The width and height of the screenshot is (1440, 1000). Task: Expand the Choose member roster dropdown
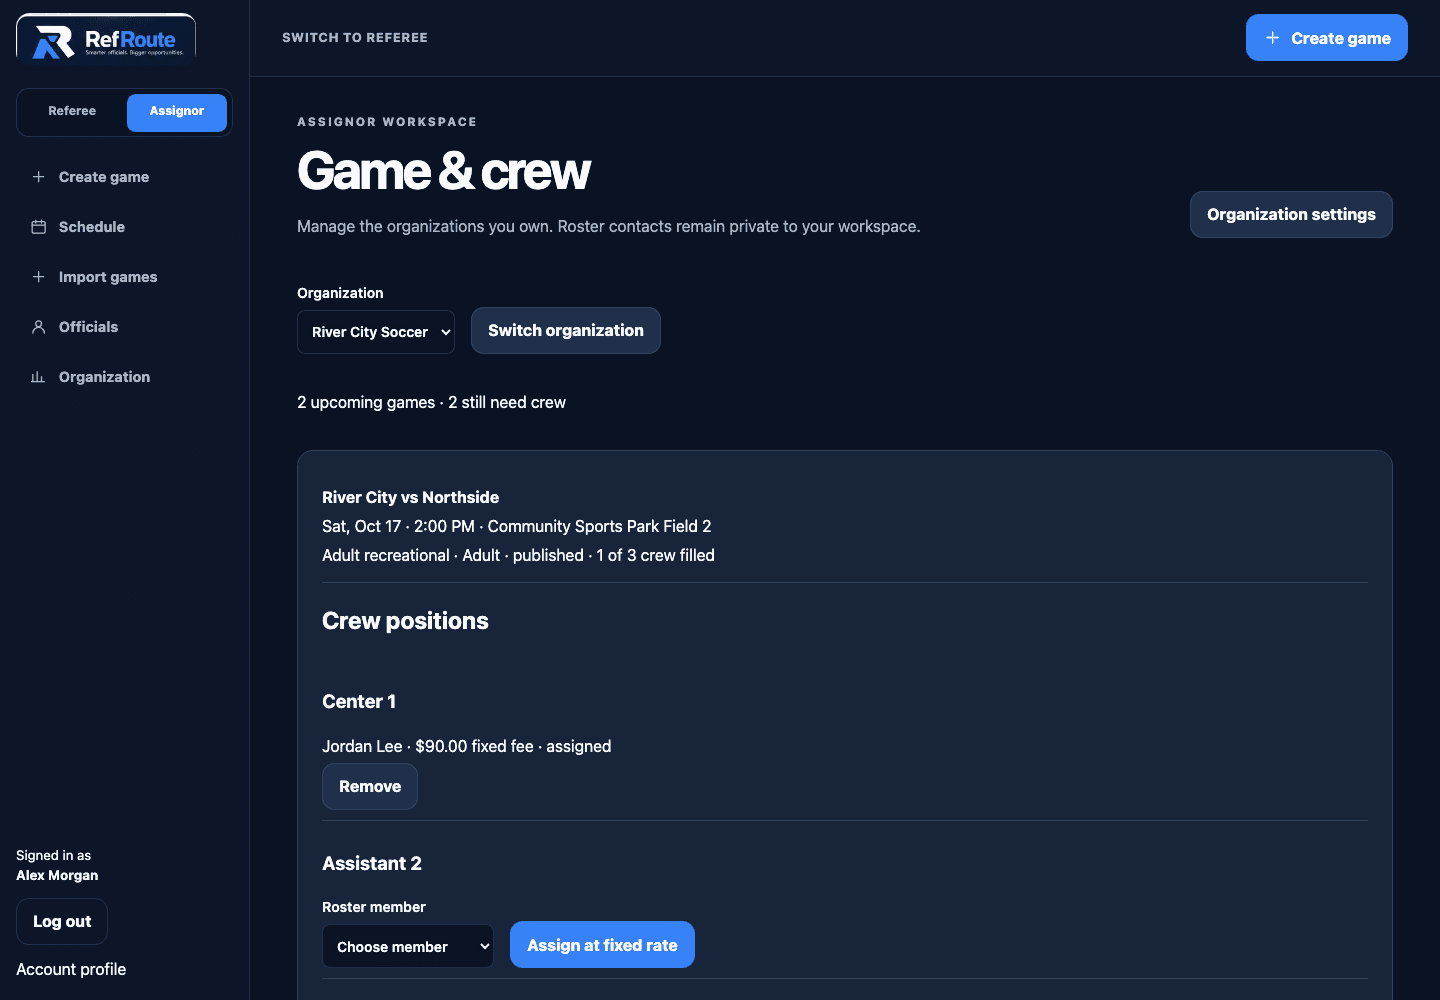click(x=408, y=946)
